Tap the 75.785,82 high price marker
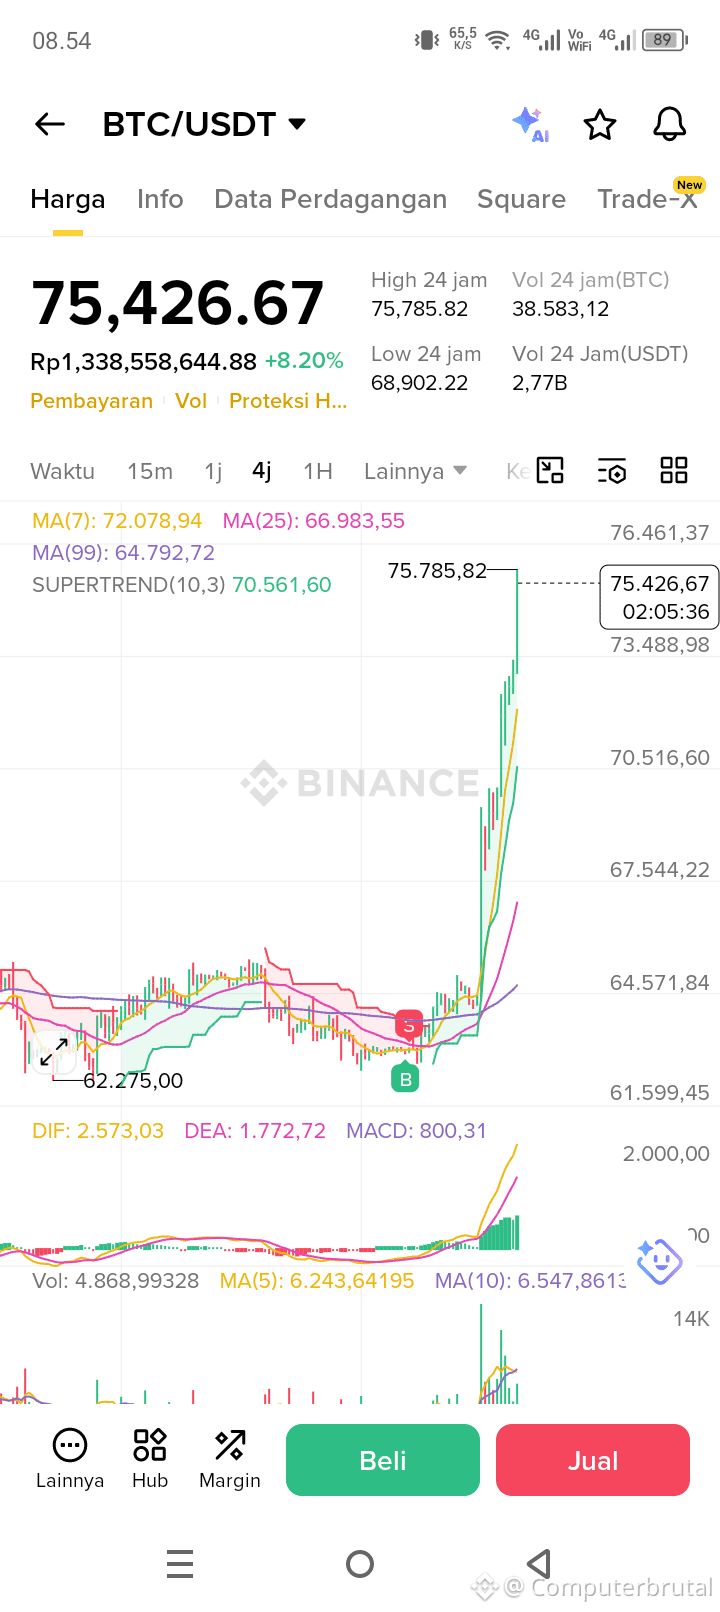Viewport: 720px width, 1612px height. (437, 571)
